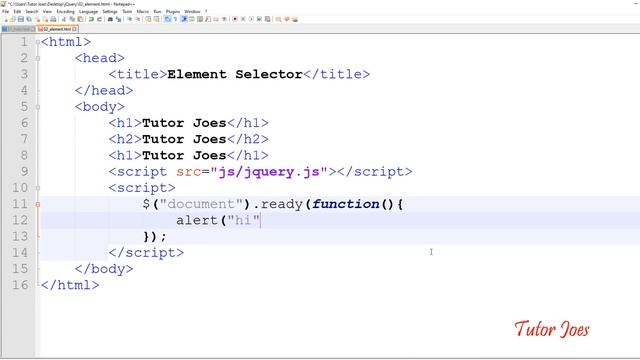The image size is (640, 360).
Task: Switch to the 02_element.html tab
Action: coord(57,29)
